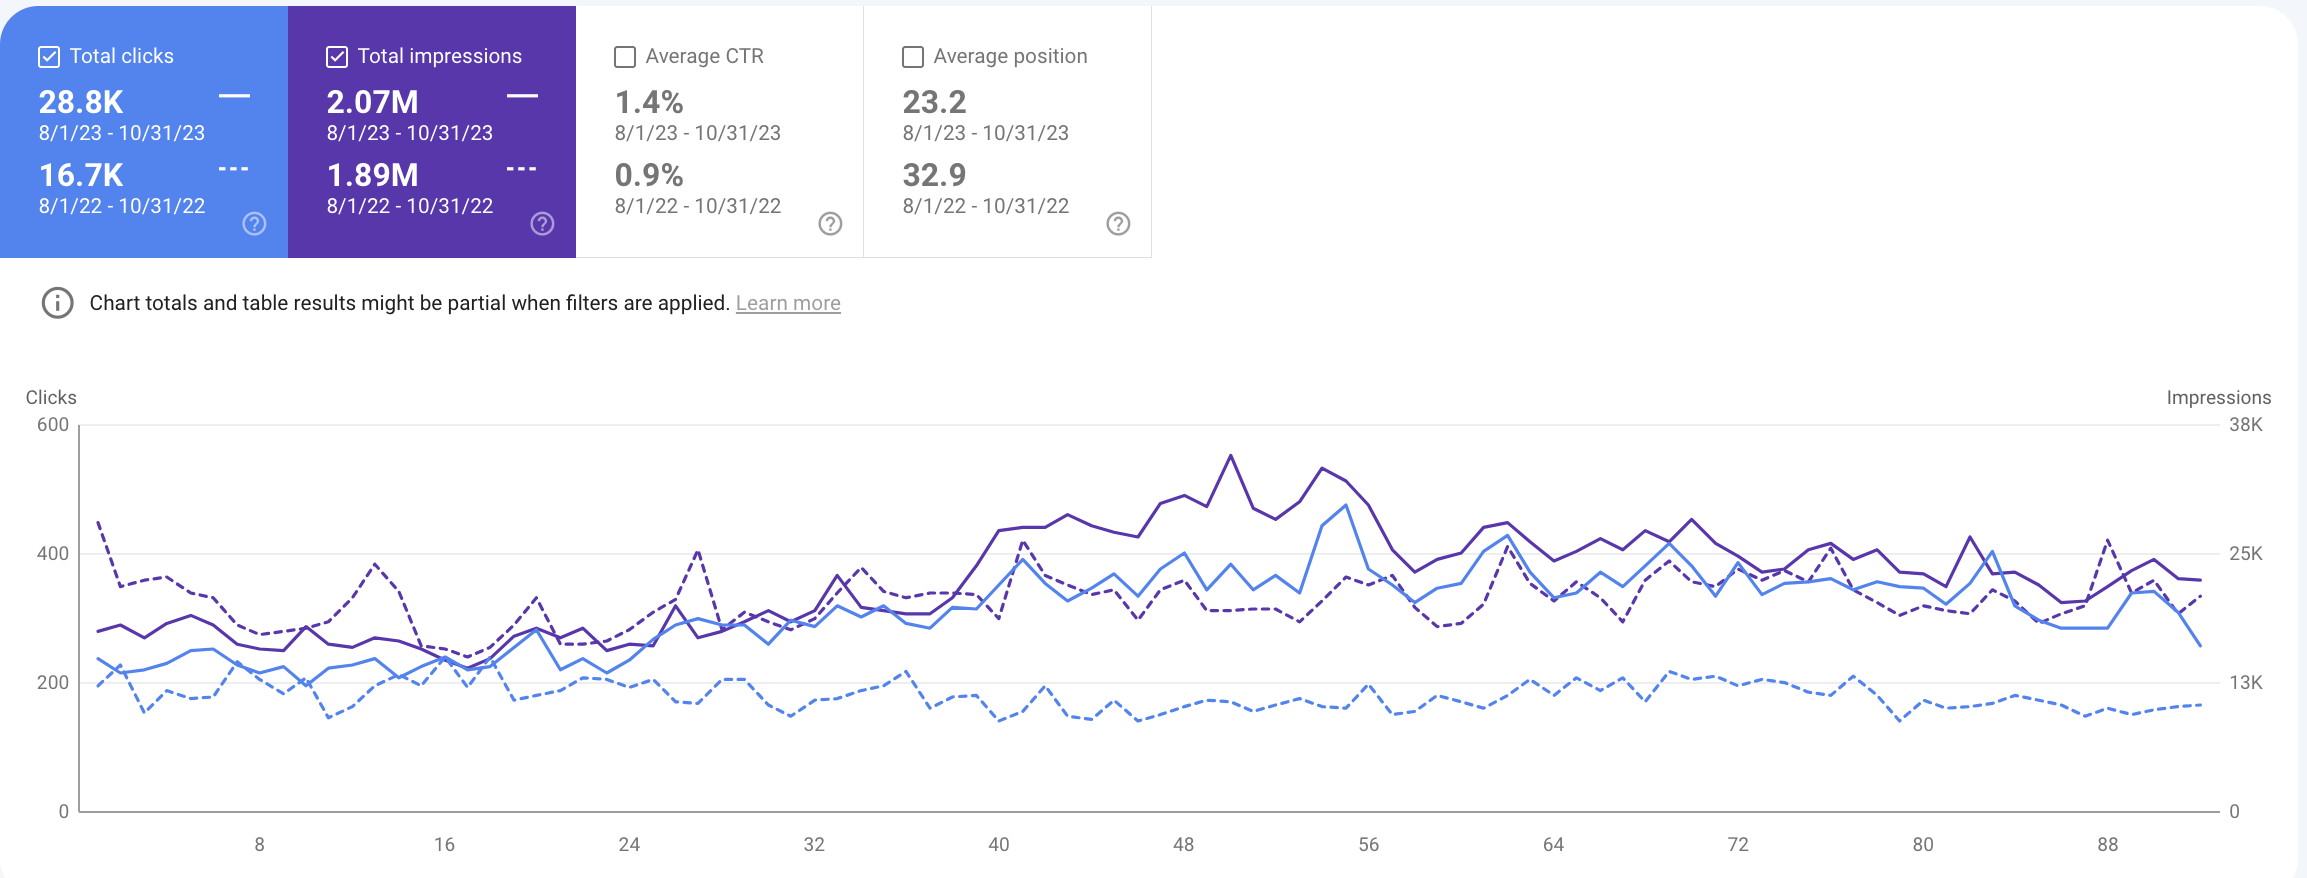This screenshot has height=878, width=2307.
Task: Open help tooltip on Total impressions card
Action: tap(543, 222)
